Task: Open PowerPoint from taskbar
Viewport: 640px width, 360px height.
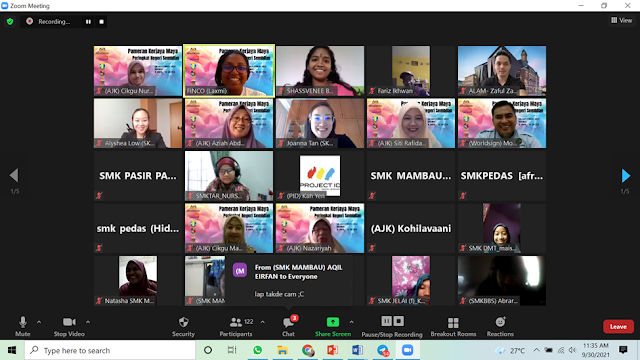Action: click(333, 350)
